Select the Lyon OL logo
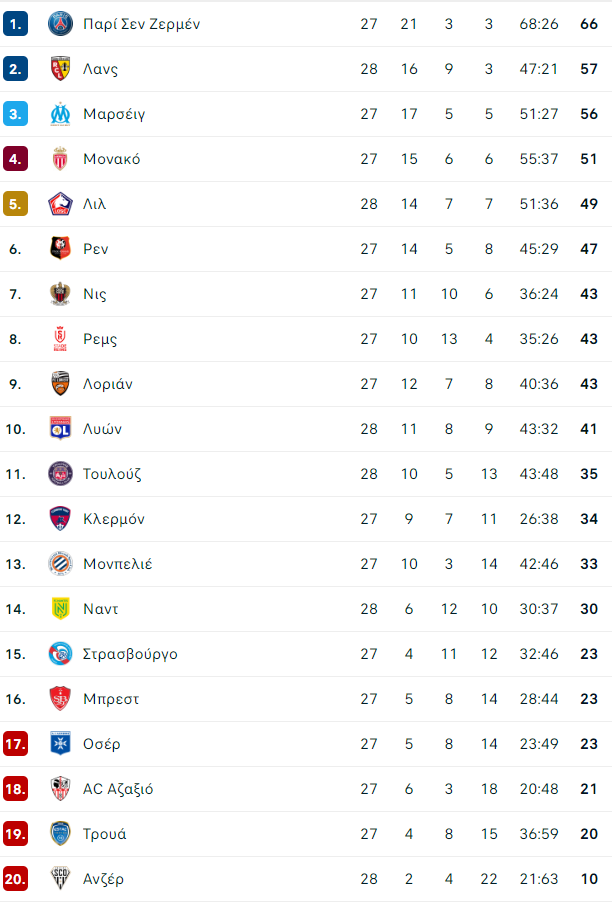The width and height of the screenshot is (612, 910). tap(60, 428)
